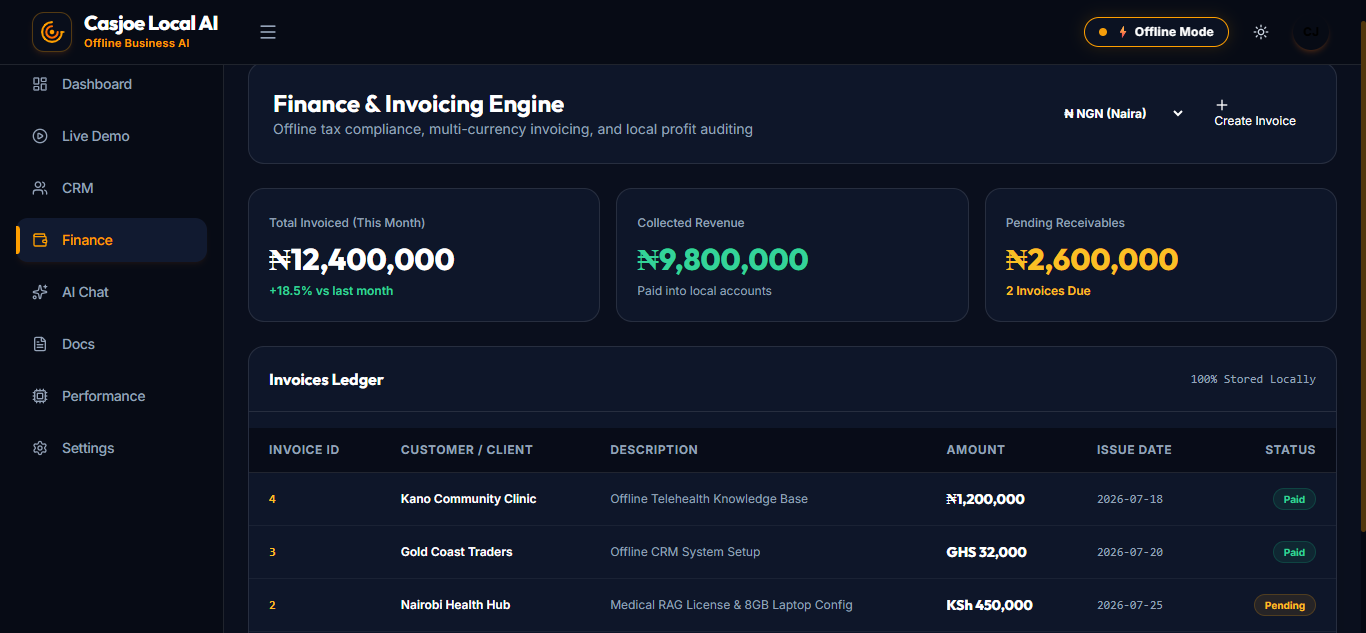Click the Docs file icon

click(x=40, y=344)
